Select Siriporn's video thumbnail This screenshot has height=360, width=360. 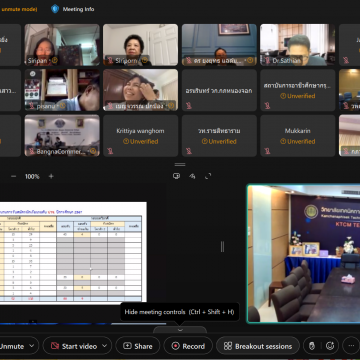[140, 45]
